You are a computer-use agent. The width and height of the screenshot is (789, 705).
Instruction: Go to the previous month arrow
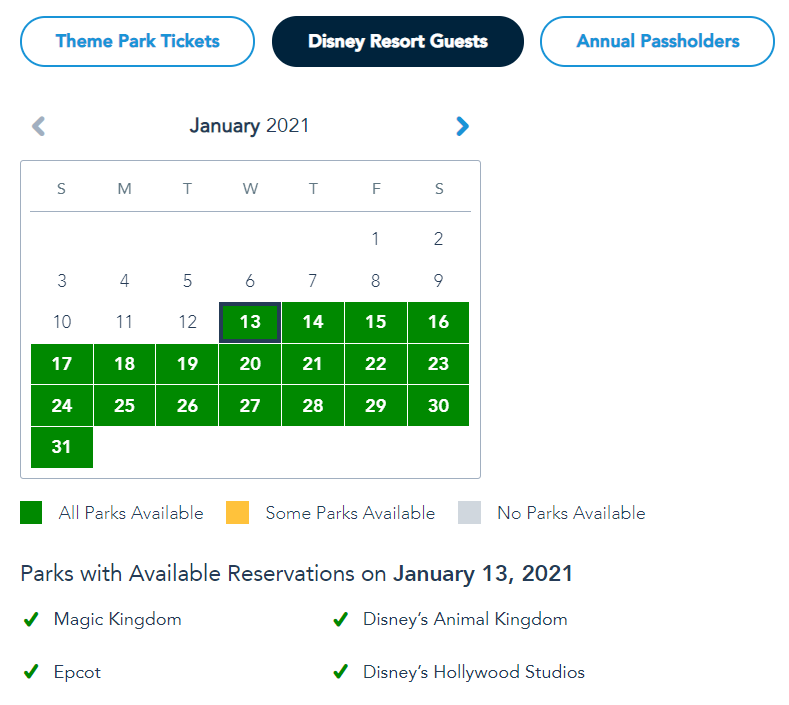[39, 126]
